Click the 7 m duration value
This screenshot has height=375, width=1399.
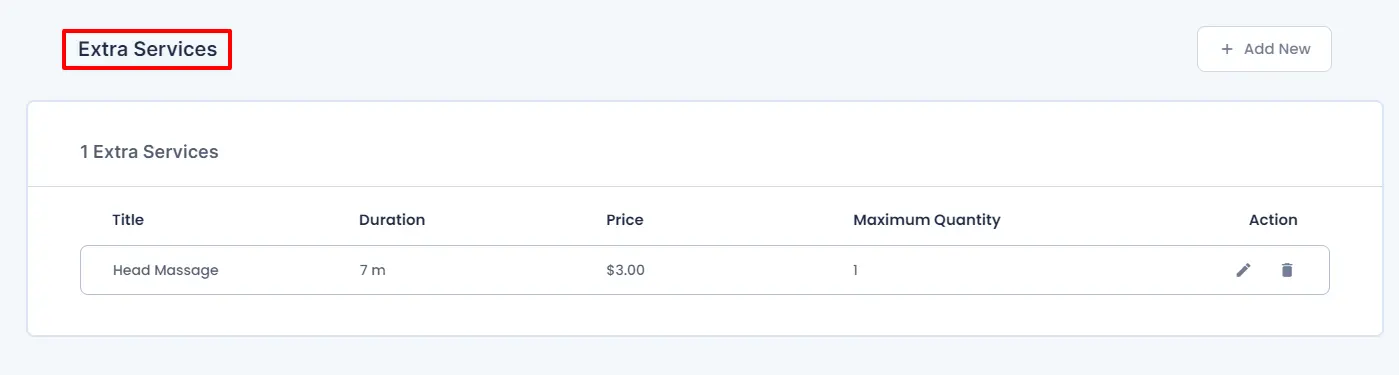pyautogui.click(x=372, y=270)
